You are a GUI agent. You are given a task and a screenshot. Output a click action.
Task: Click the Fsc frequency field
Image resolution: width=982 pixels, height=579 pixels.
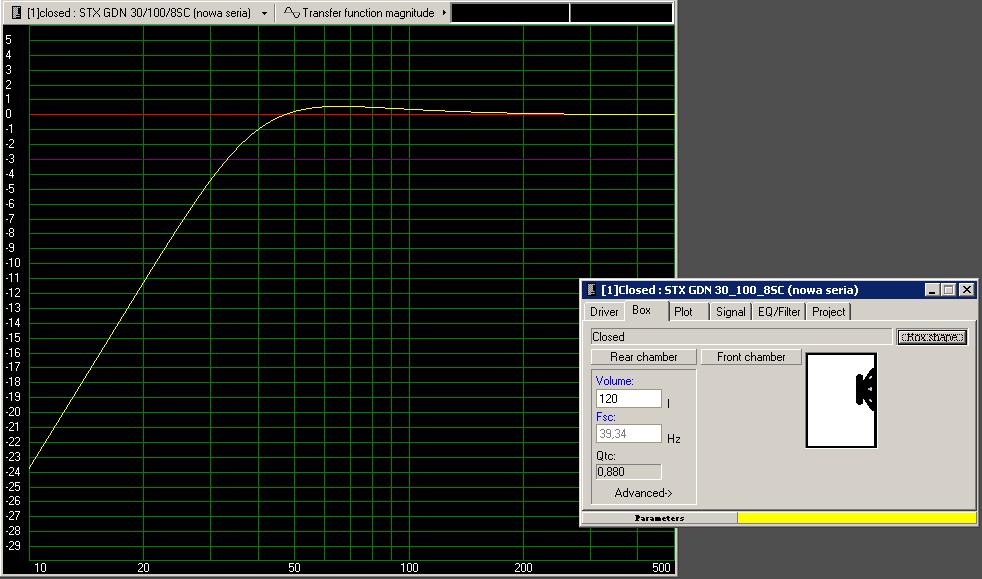pyautogui.click(x=628, y=434)
